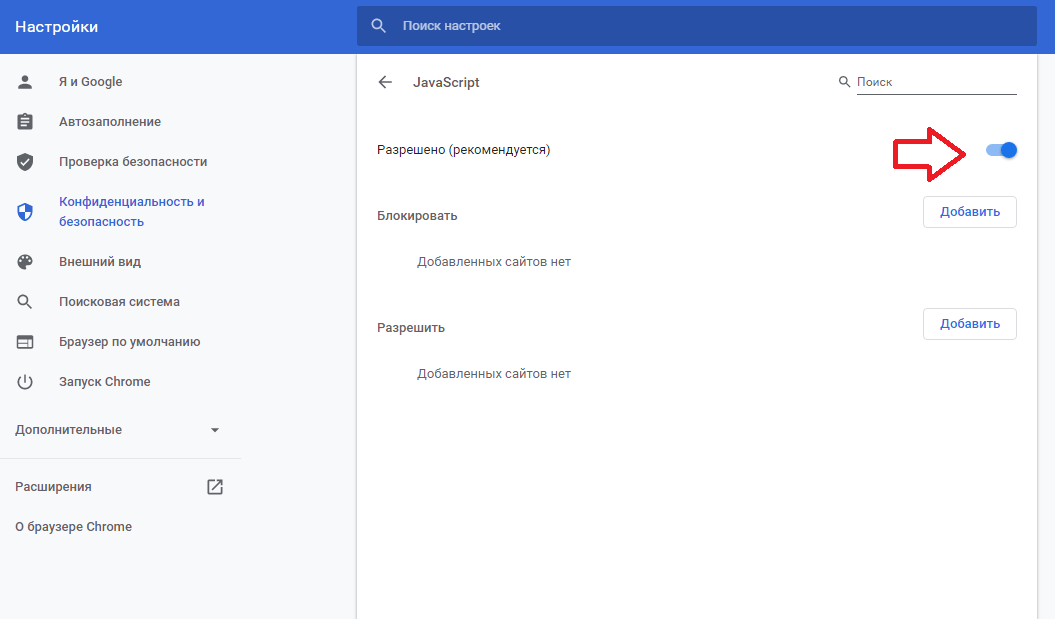
Task: Toggle the Разрешено (рекомендуется) JavaScript switch
Action: pos(1001,150)
